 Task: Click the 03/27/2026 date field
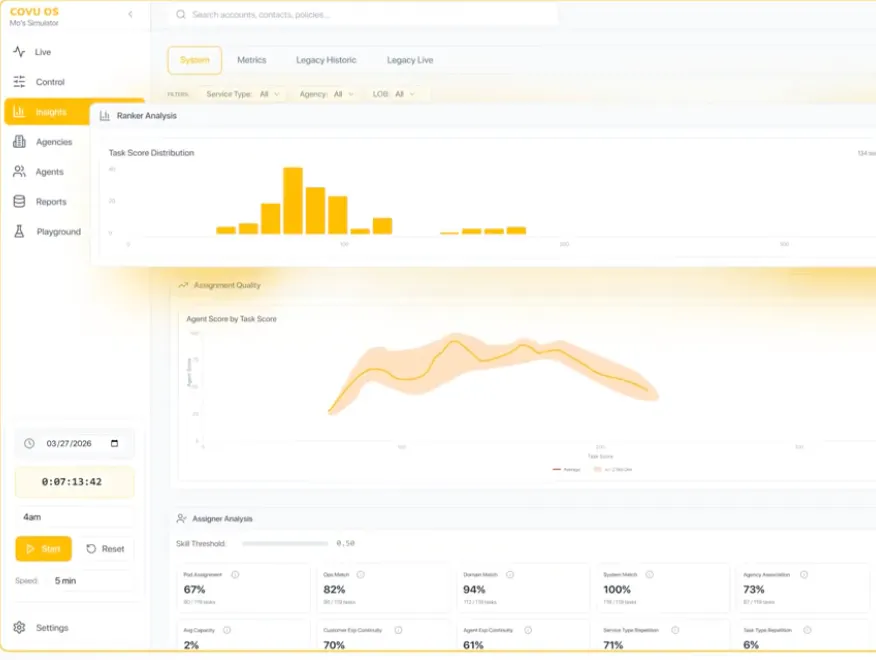(x=75, y=443)
